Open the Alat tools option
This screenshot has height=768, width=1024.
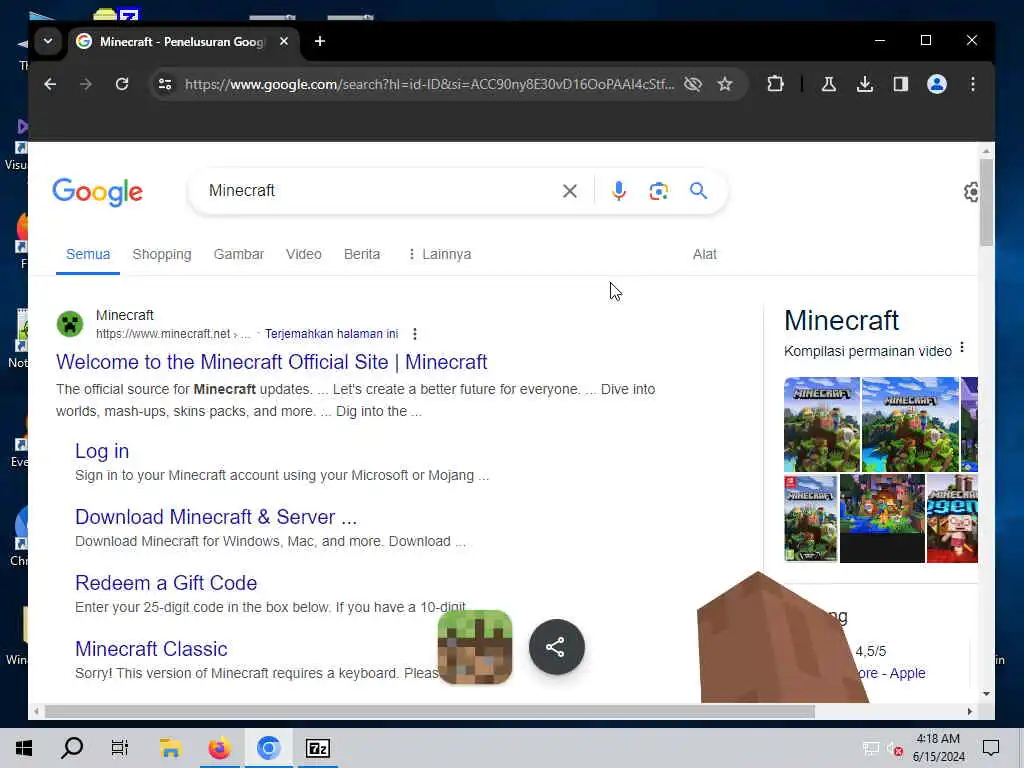coord(704,254)
